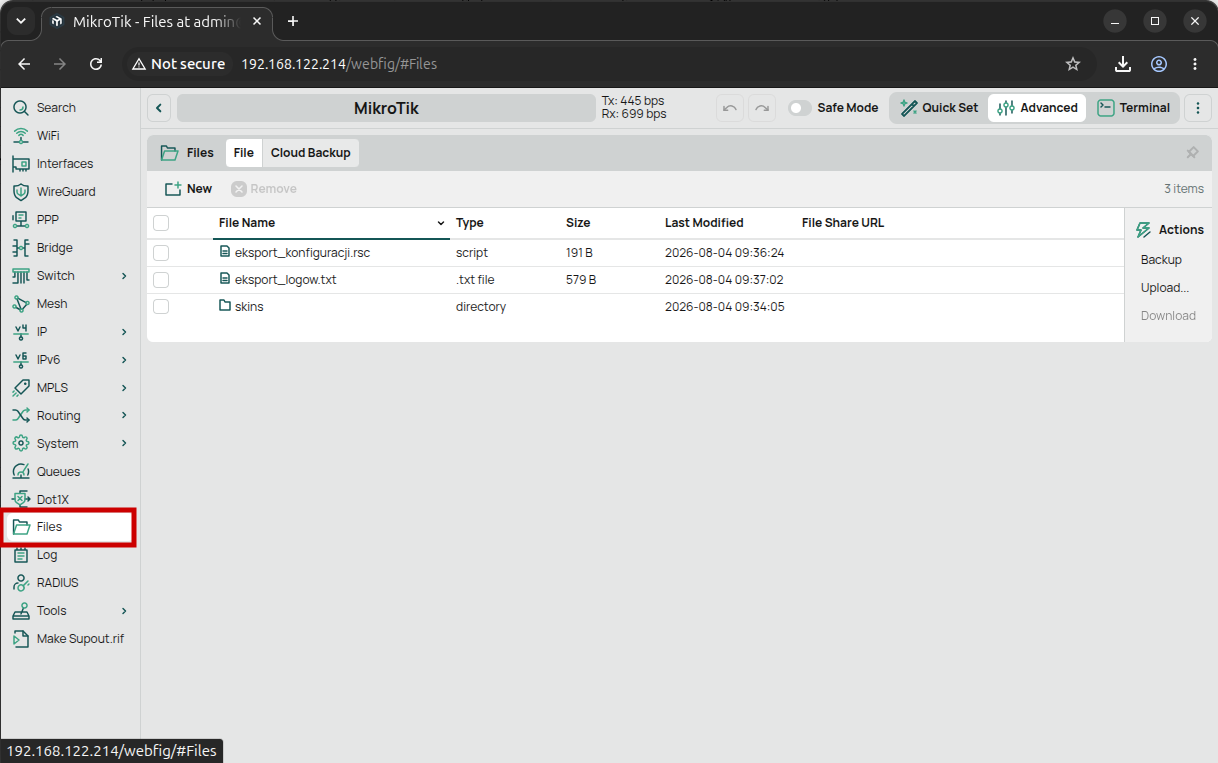Open the RADIUS sidebar icon
The height and width of the screenshot is (763, 1218).
[20, 583]
